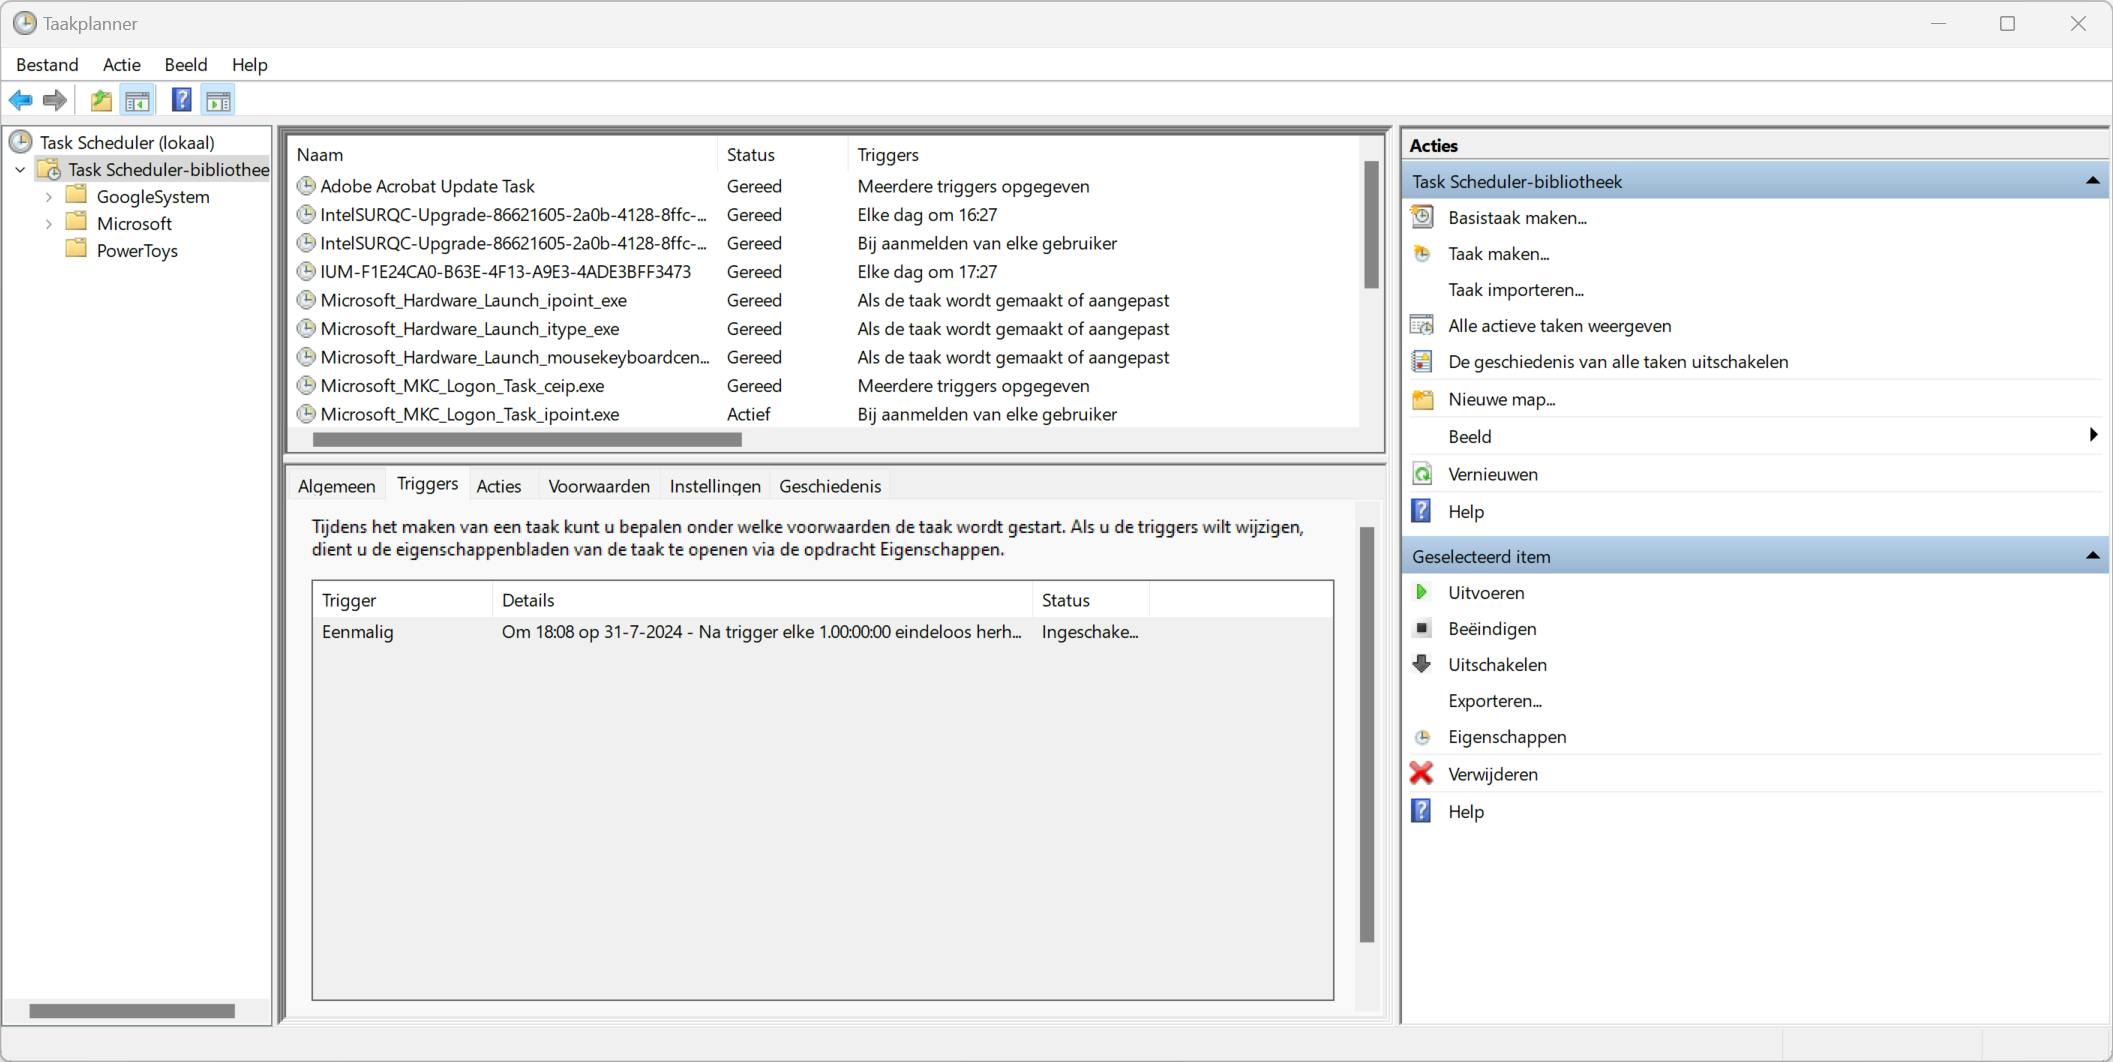The height and width of the screenshot is (1062, 2113).
Task: Open the Actie menu
Action: 122,64
